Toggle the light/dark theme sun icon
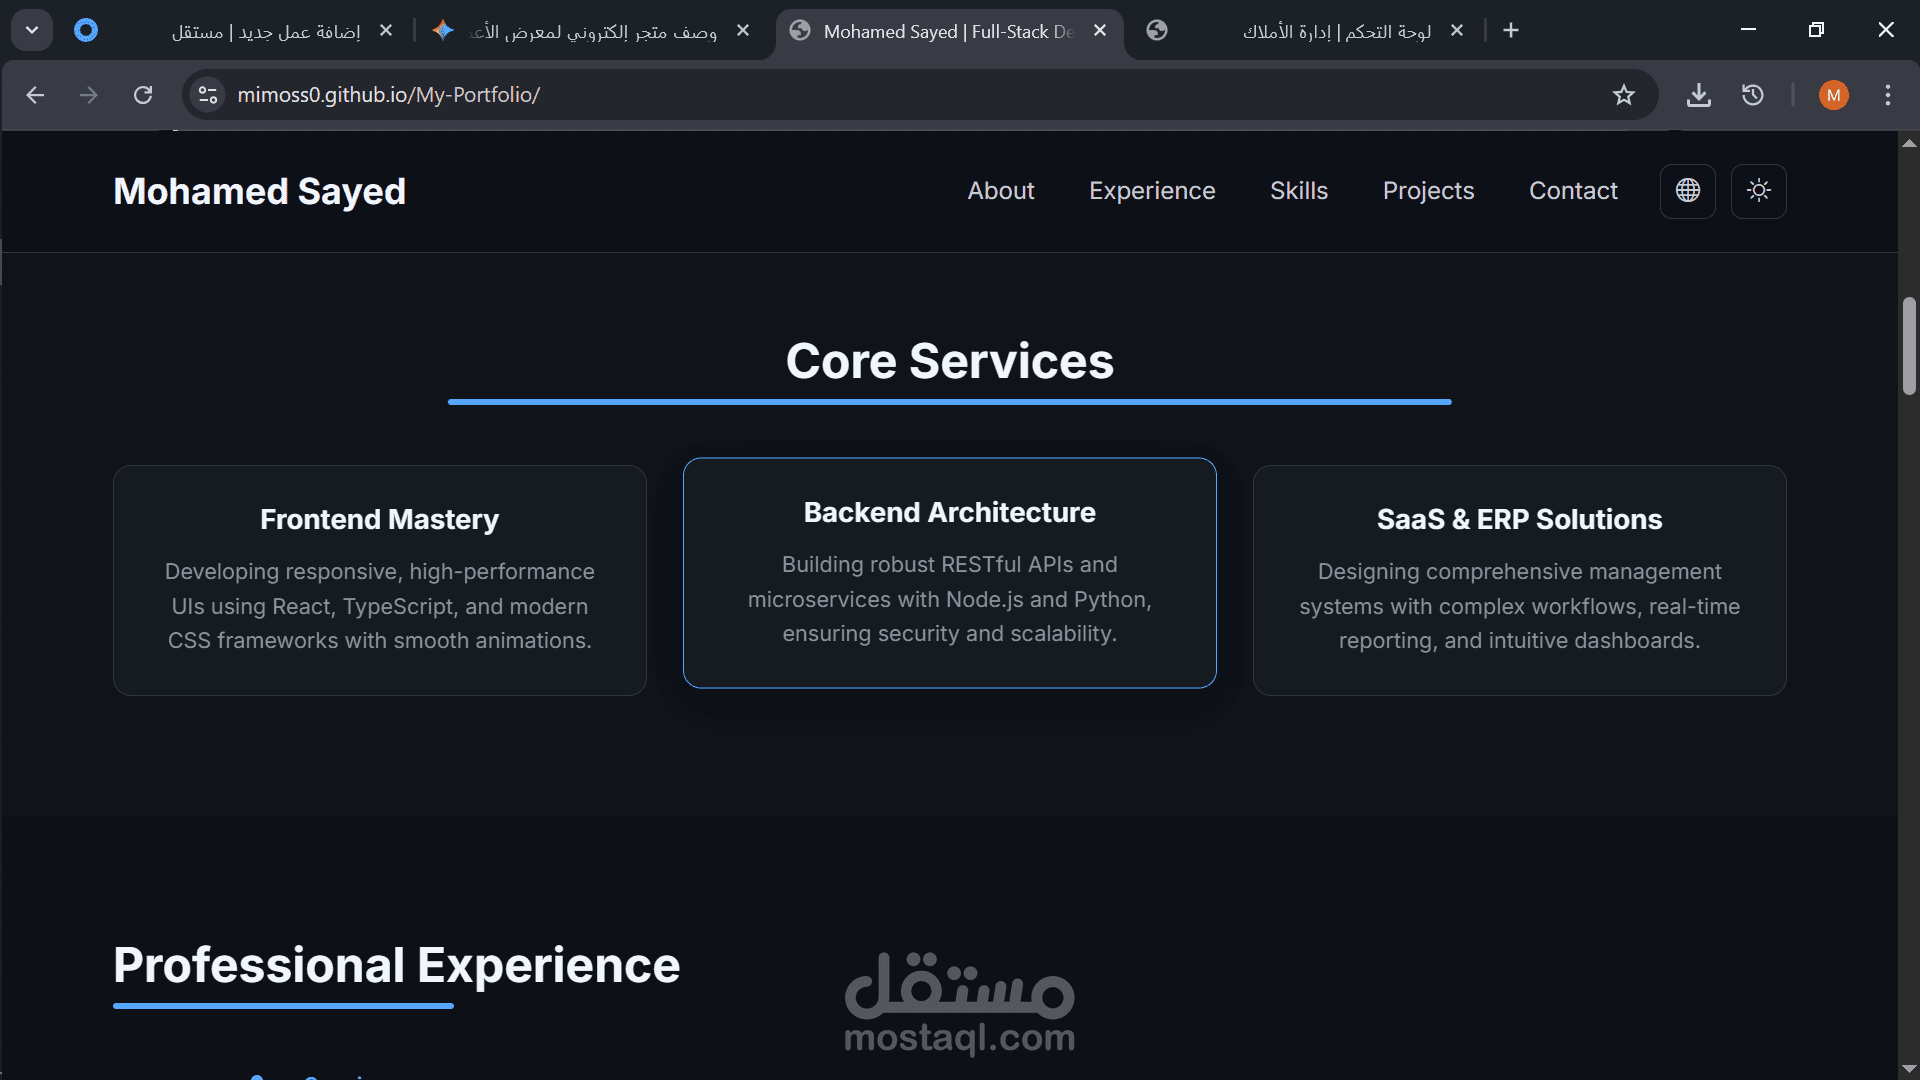Viewport: 1920px width, 1080px height. (1758, 190)
